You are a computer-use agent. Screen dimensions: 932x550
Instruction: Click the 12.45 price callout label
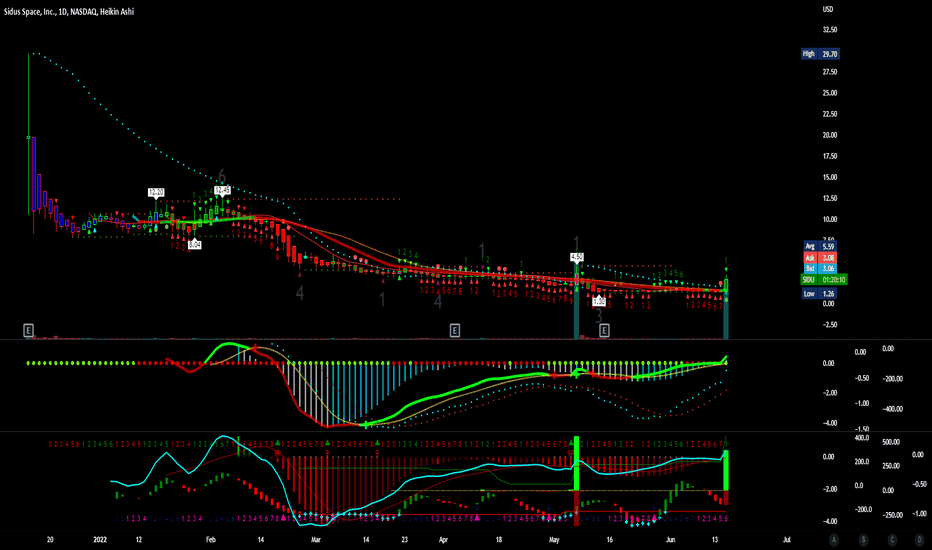(x=222, y=190)
